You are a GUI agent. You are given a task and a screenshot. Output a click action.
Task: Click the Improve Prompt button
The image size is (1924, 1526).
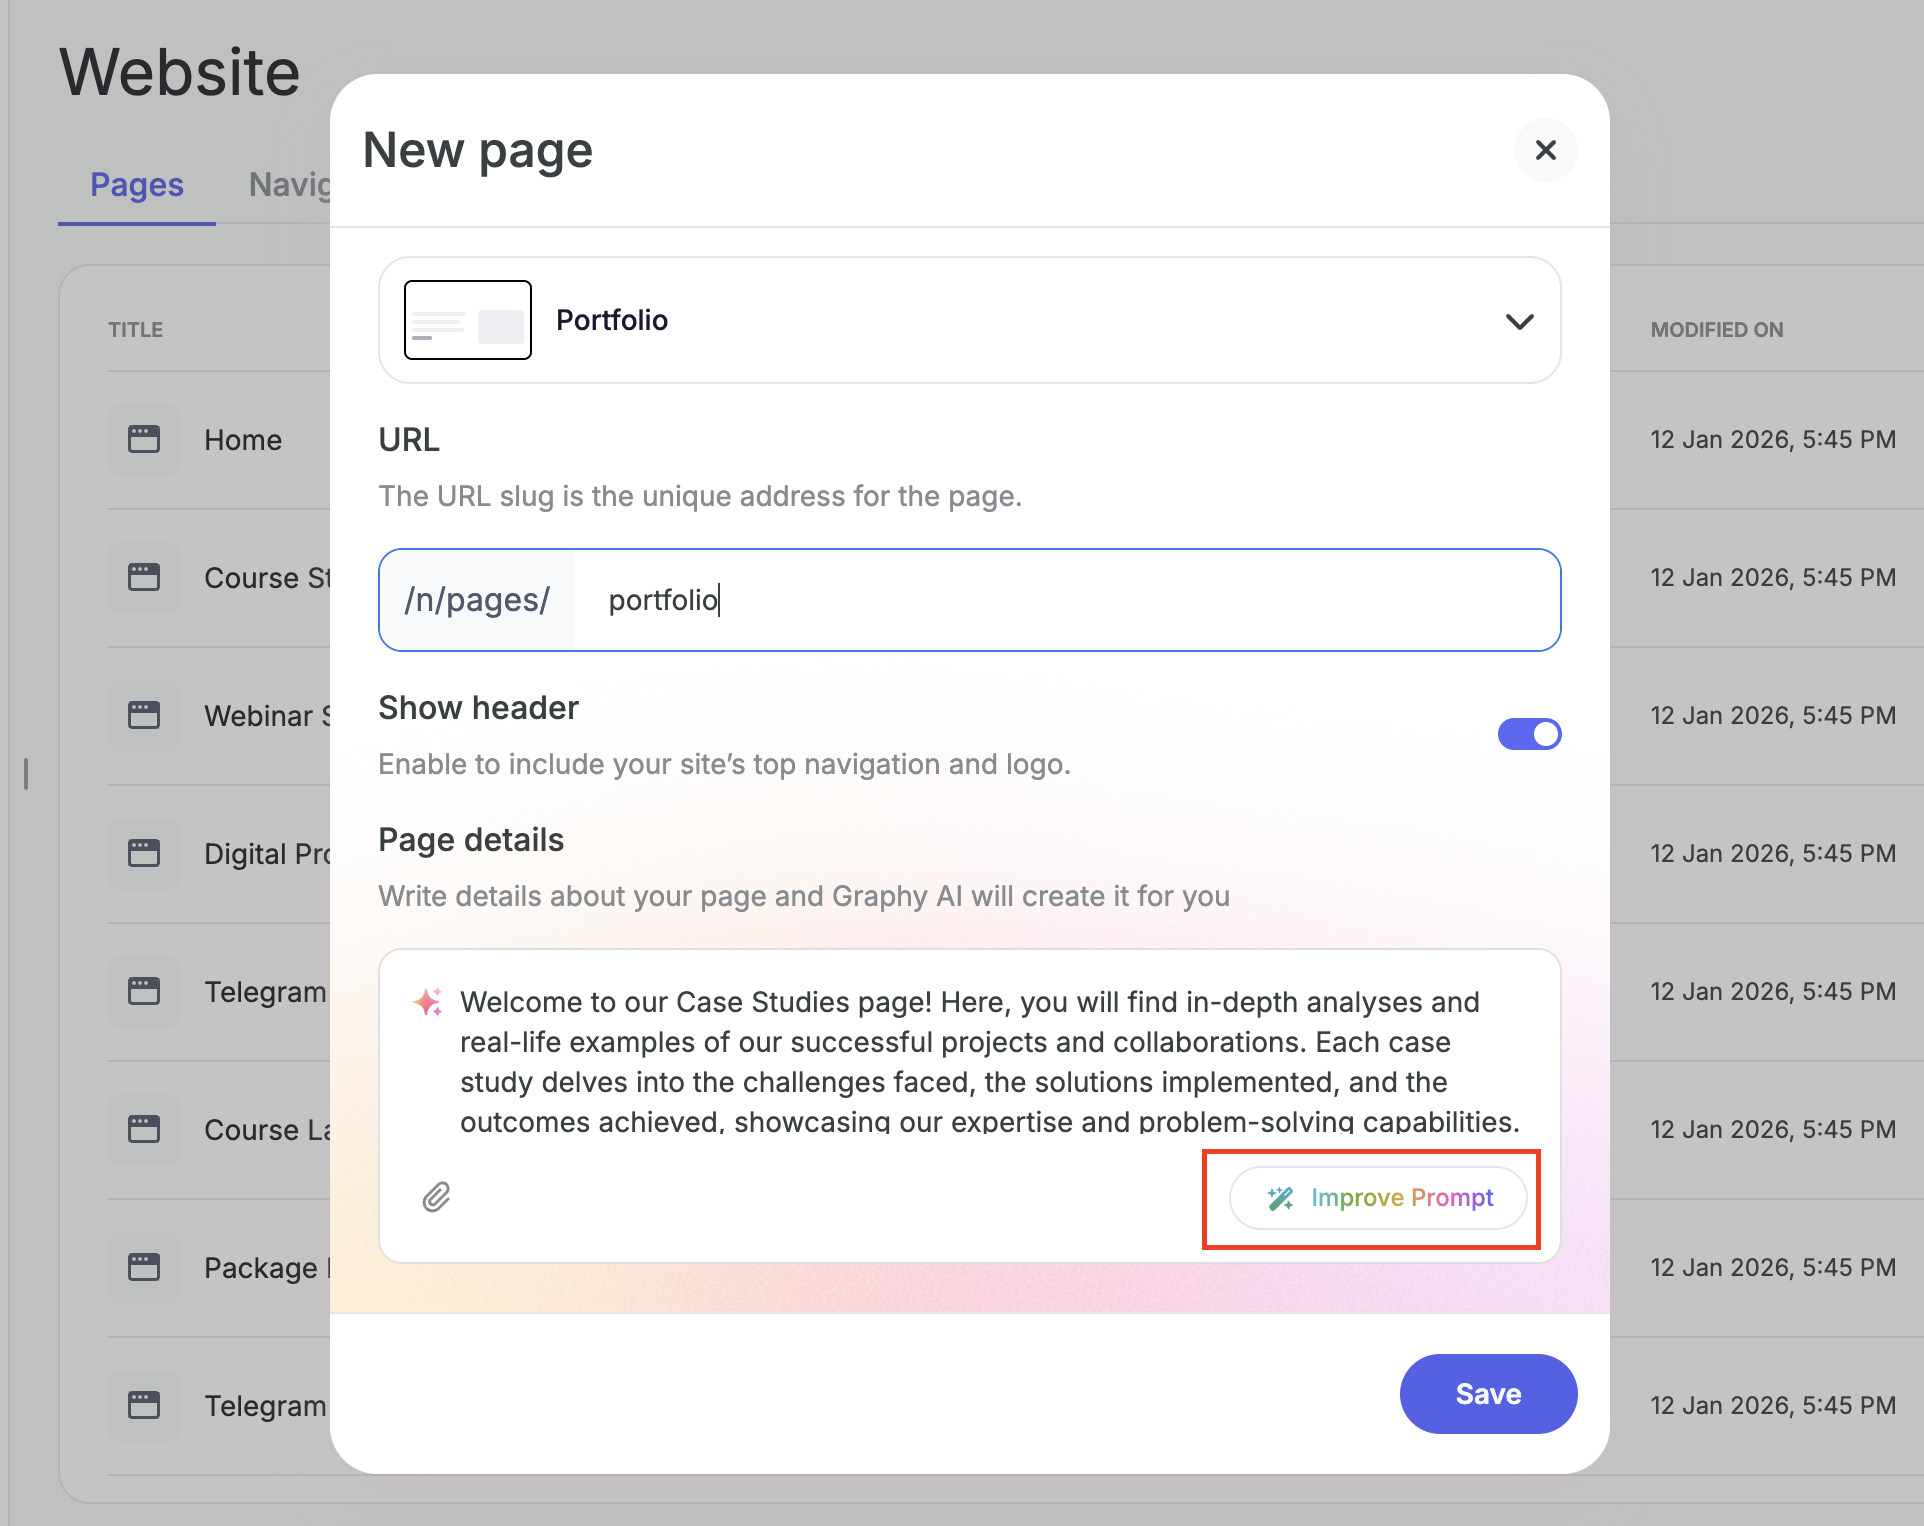[1377, 1198]
